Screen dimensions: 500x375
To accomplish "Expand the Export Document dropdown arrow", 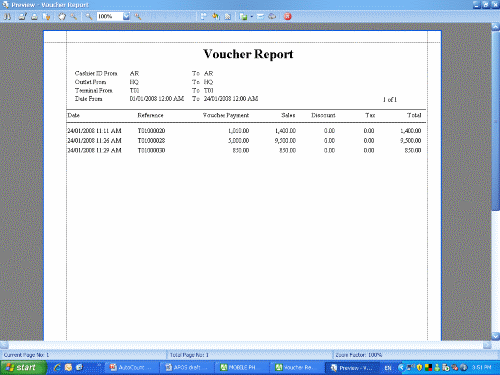I will (x=252, y=16).
